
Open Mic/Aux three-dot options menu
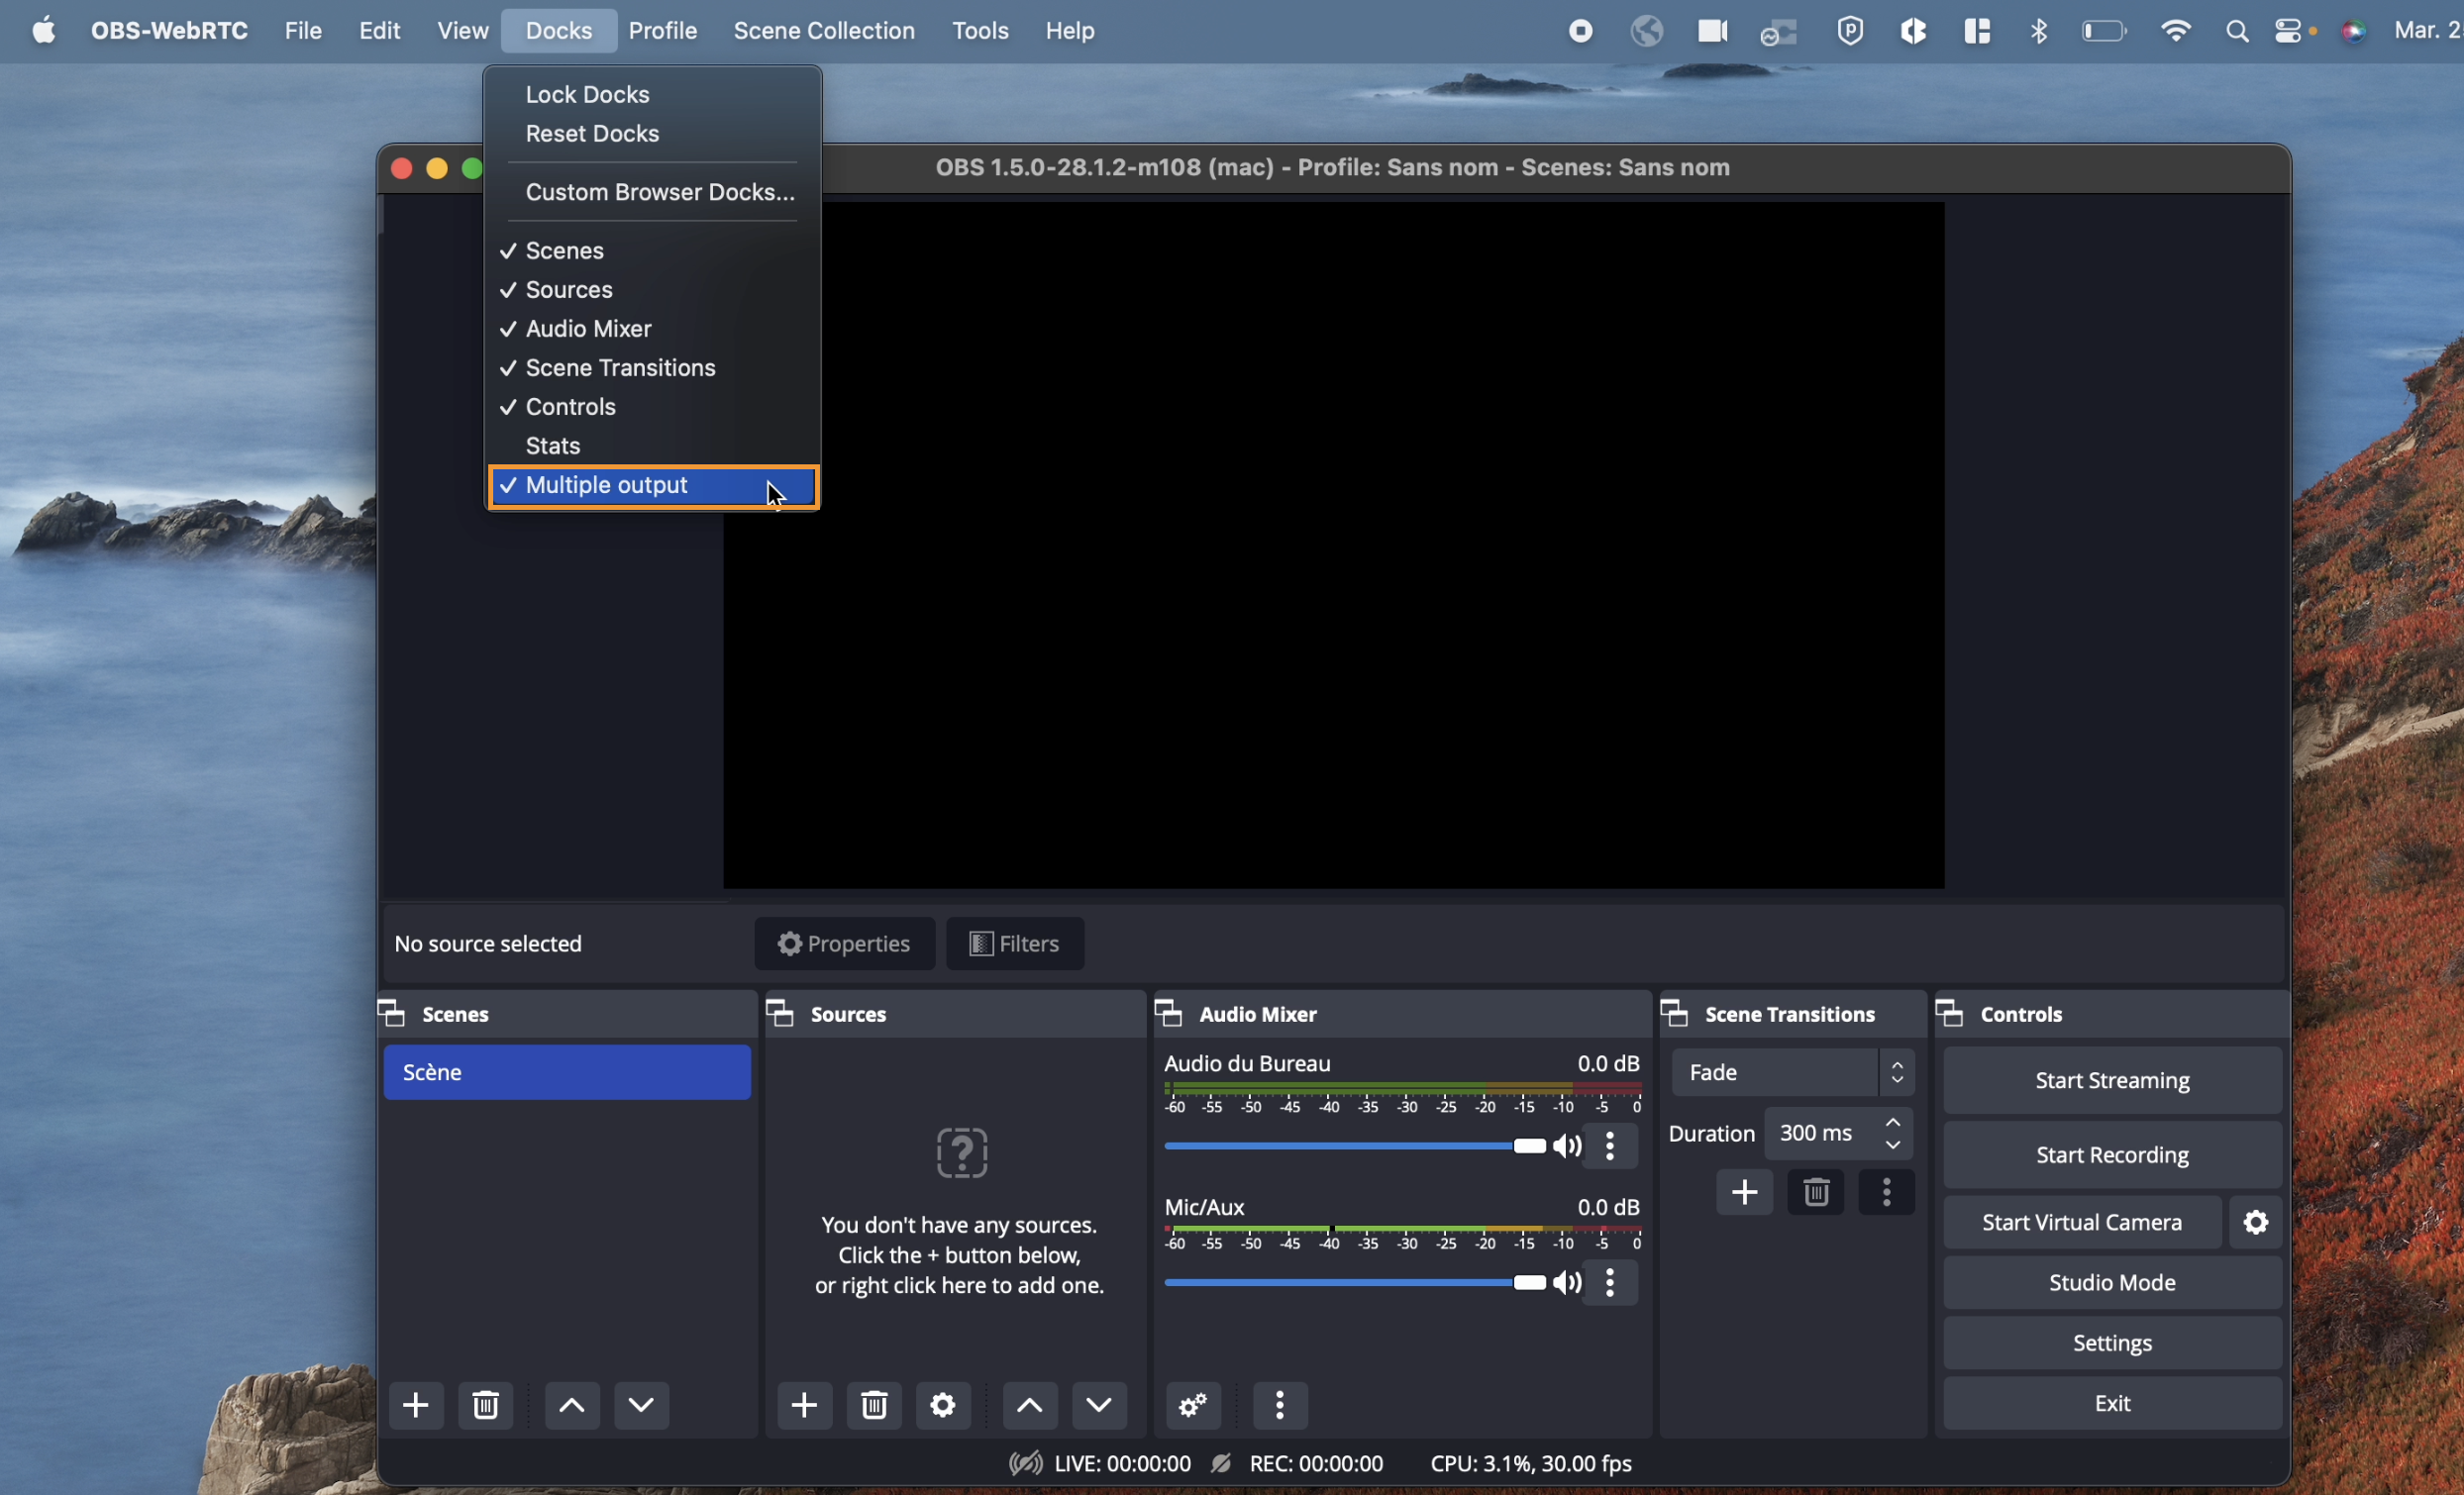click(x=1610, y=1283)
